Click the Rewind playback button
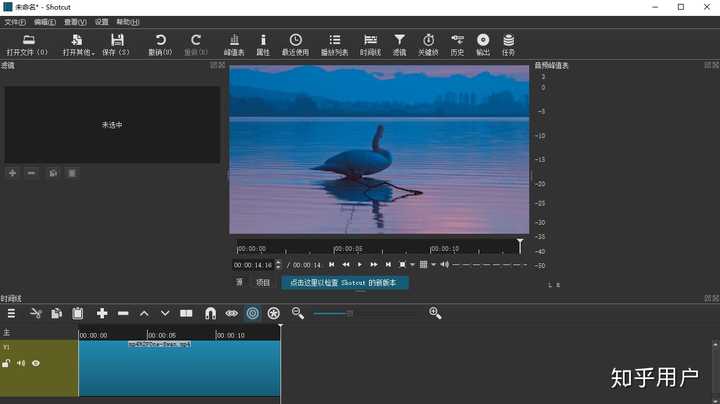Image resolution: width=720 pixels, height=404 pixels. coord(346,264)
